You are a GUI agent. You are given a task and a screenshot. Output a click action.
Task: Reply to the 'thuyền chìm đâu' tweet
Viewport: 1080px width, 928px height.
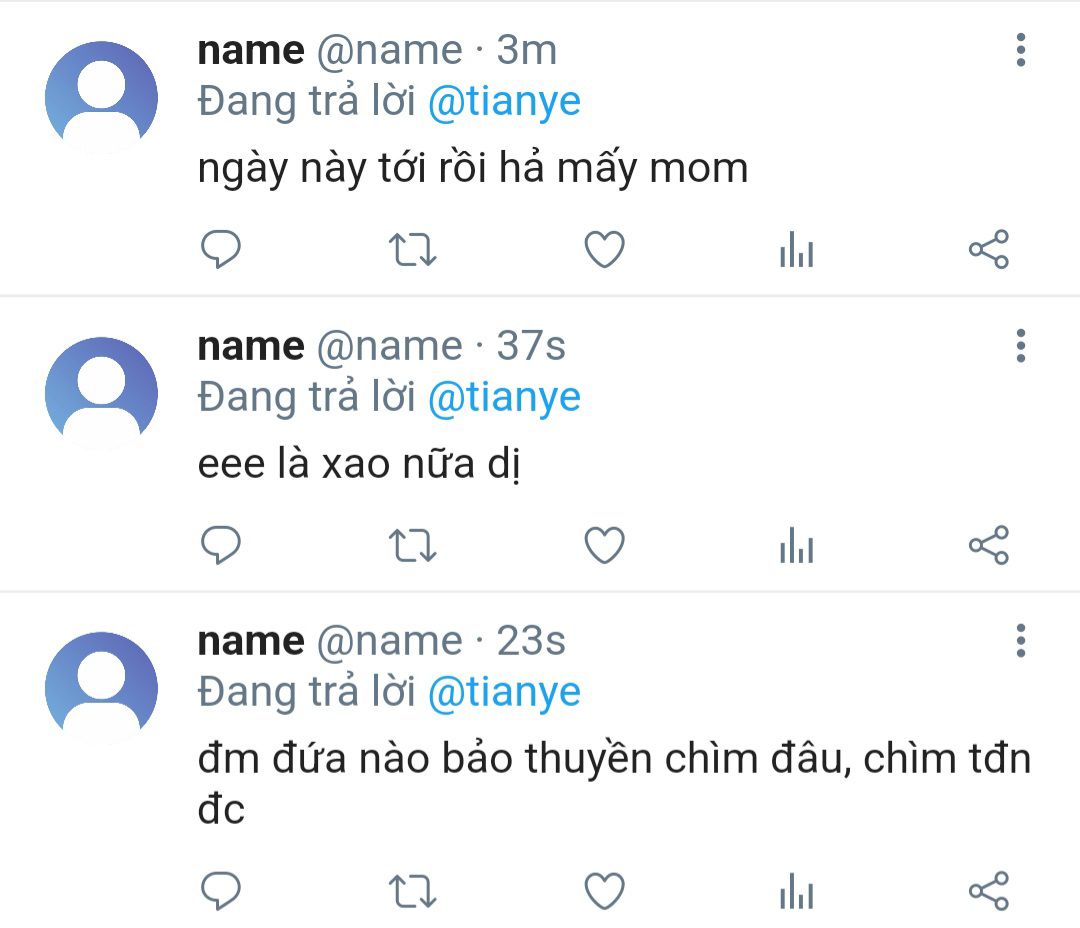click(x=221, y=890)
